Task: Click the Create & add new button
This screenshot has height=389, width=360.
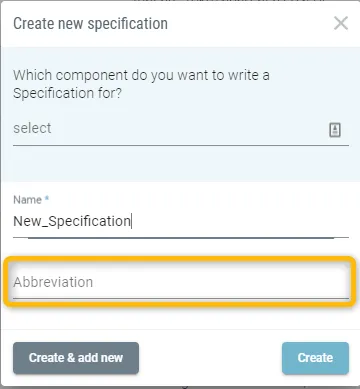Action: [76, 358]
